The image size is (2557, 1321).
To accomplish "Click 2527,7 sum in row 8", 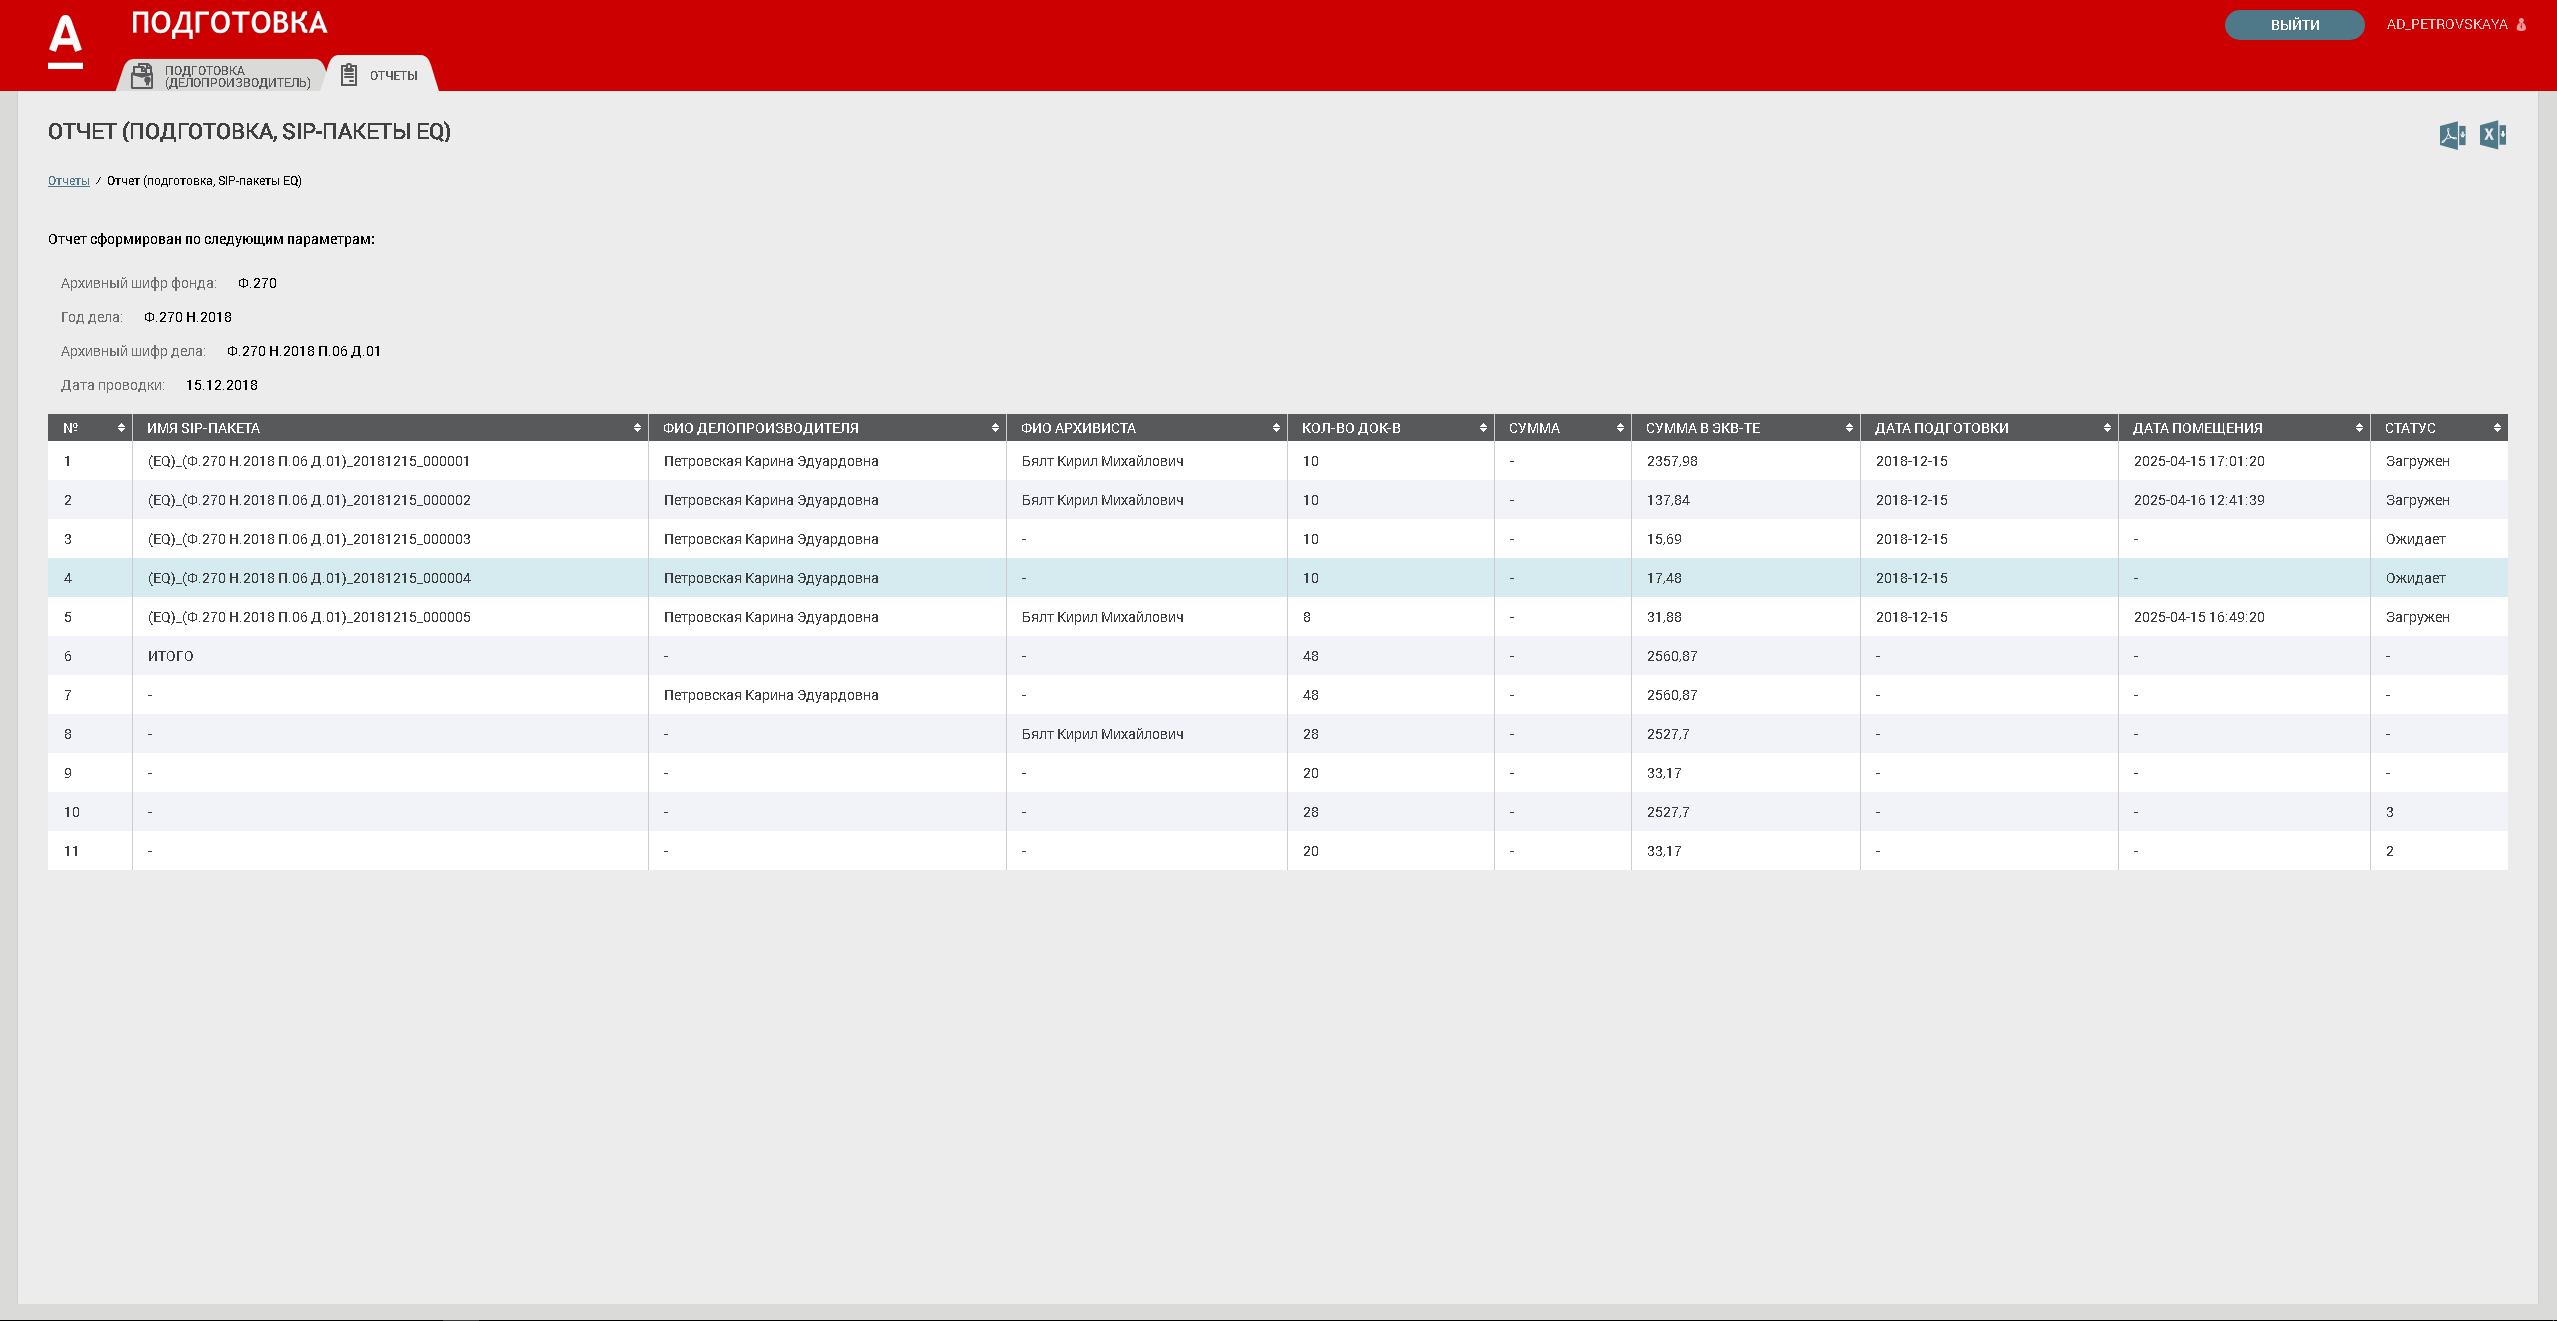I will 1668,734.
